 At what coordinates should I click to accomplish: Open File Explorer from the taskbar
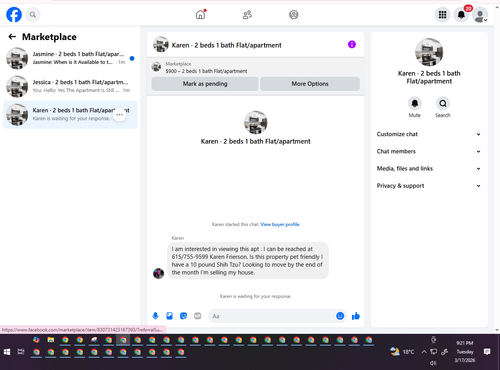tap(51, 340)
